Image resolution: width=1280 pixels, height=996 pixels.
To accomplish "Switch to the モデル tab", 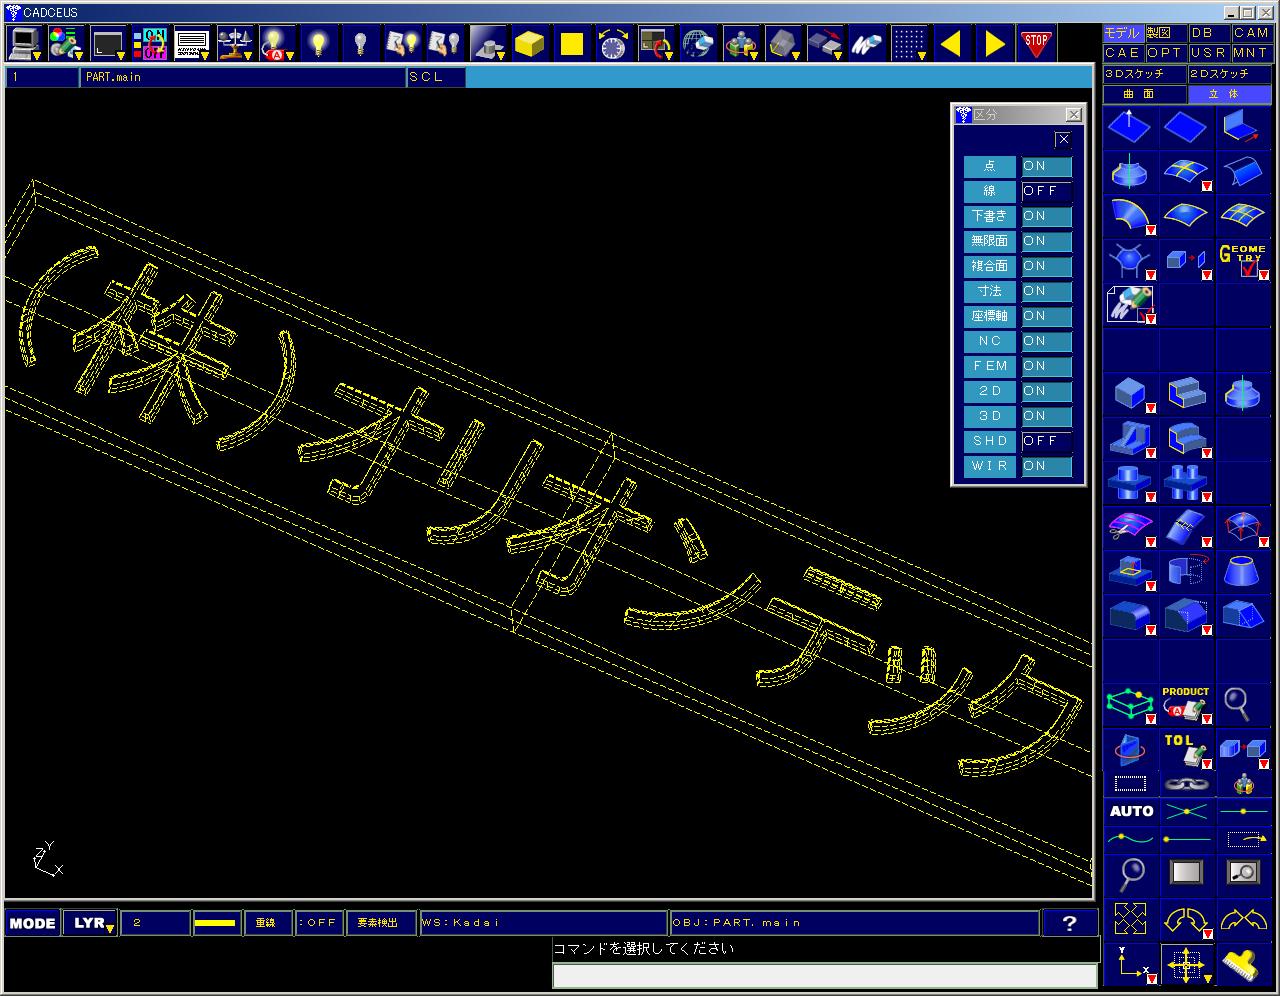I will tap(1122, 33).
